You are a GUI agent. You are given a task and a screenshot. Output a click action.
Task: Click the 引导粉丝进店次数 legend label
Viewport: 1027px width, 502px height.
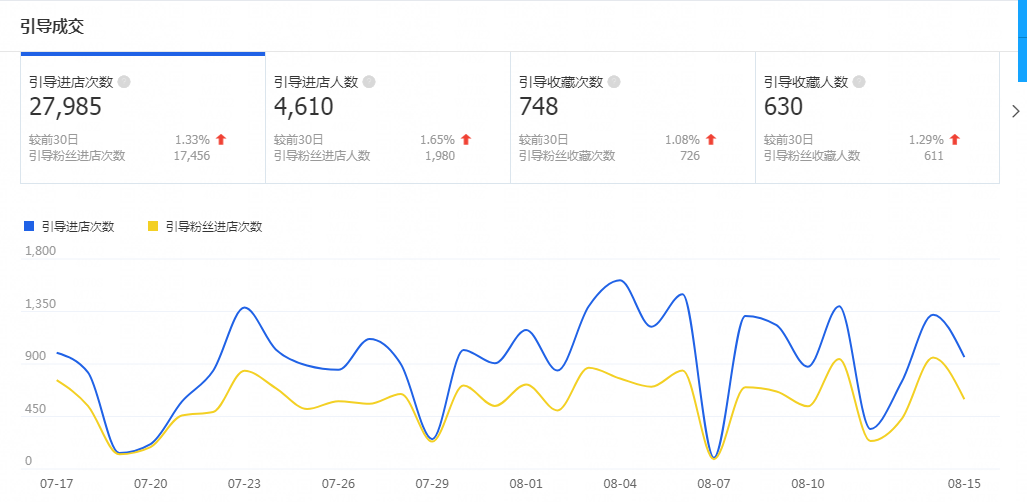214,227
